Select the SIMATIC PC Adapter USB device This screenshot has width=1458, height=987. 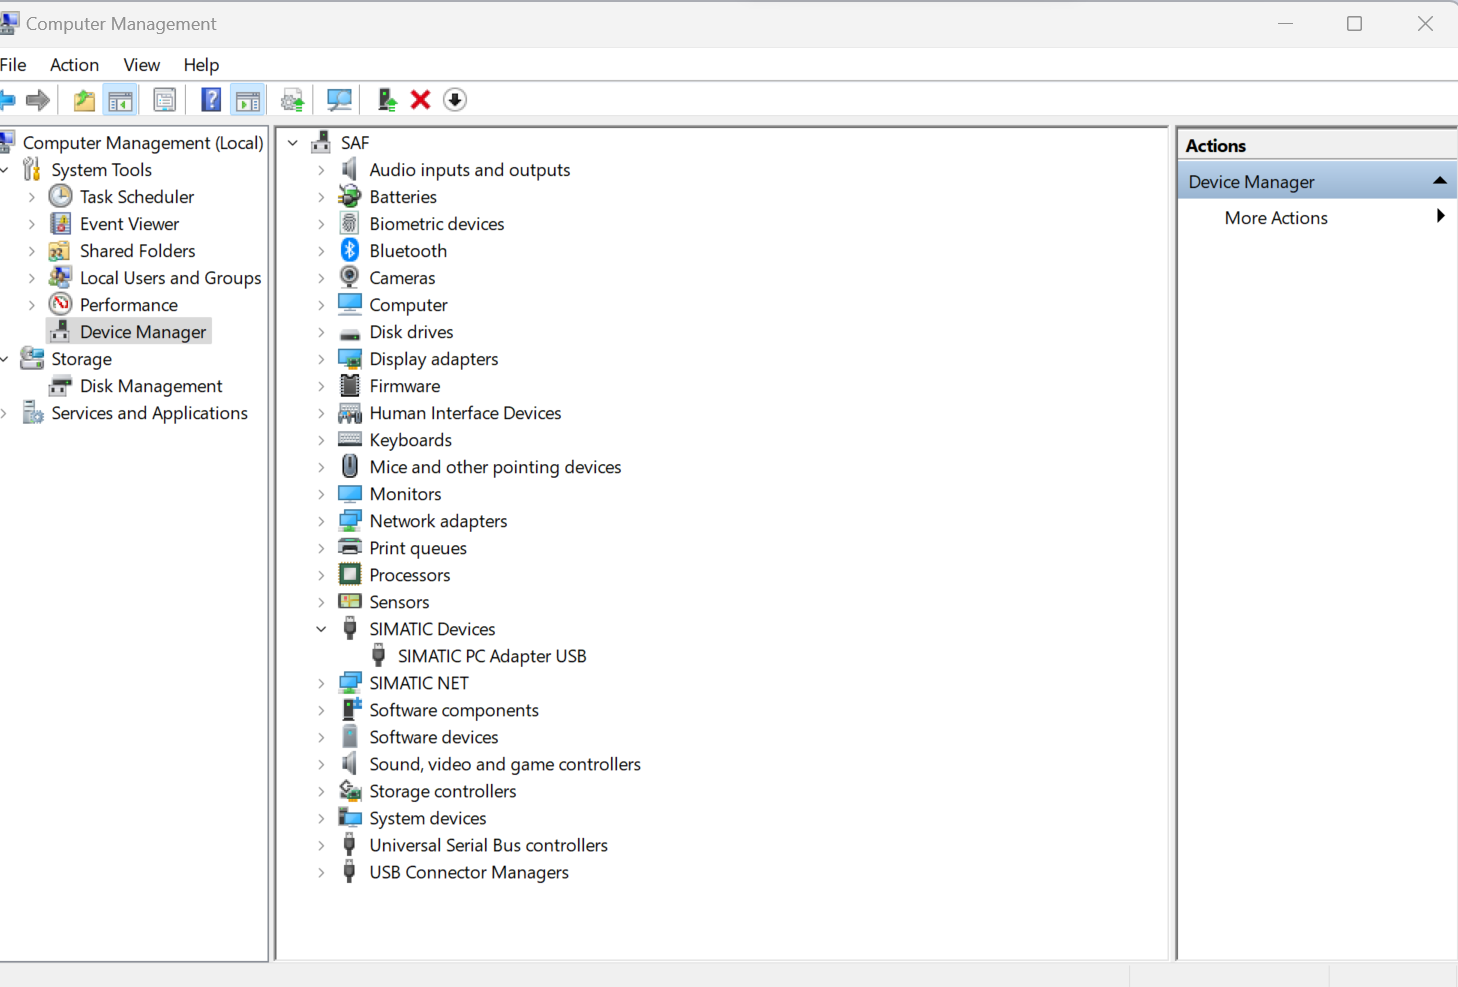point(491,656)
